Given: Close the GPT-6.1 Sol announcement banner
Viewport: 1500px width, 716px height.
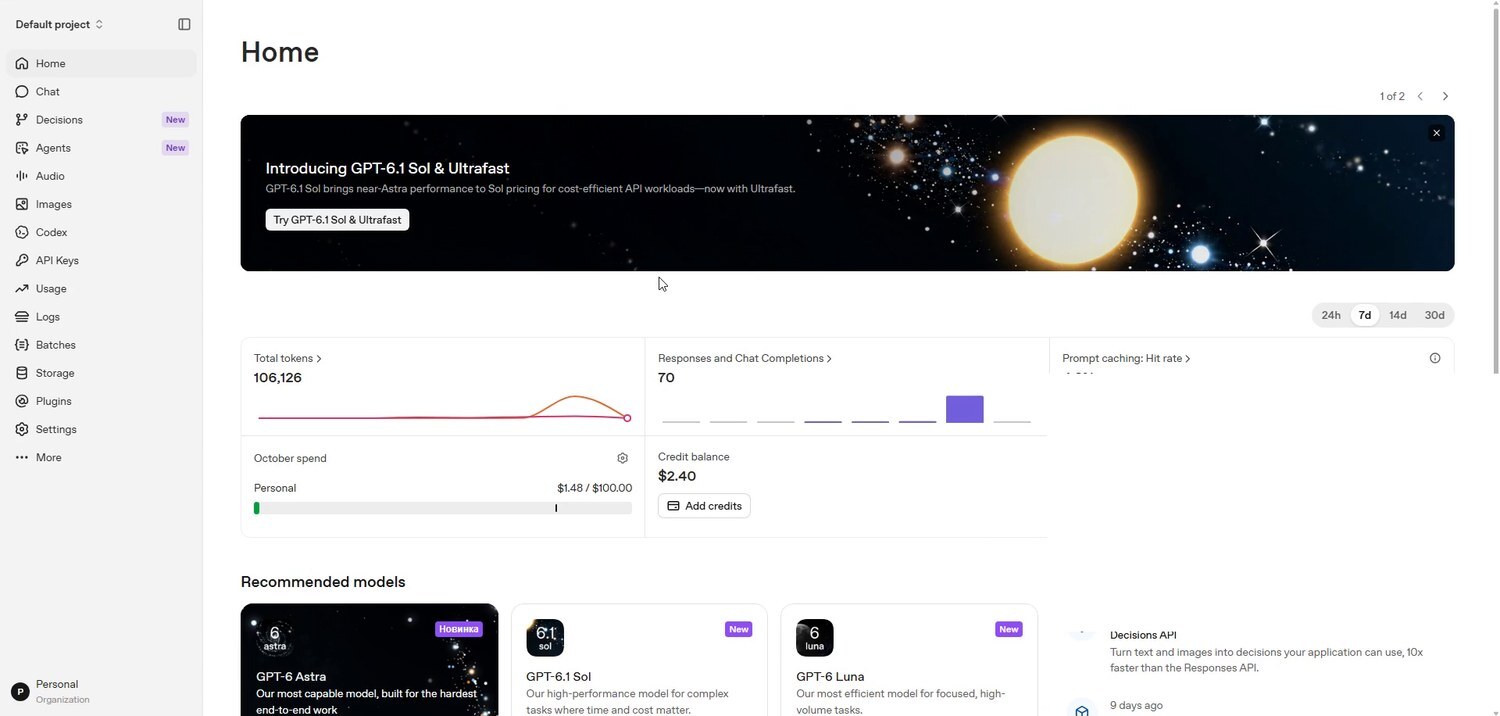Looking at the screenshot, I should point(1436,133).
